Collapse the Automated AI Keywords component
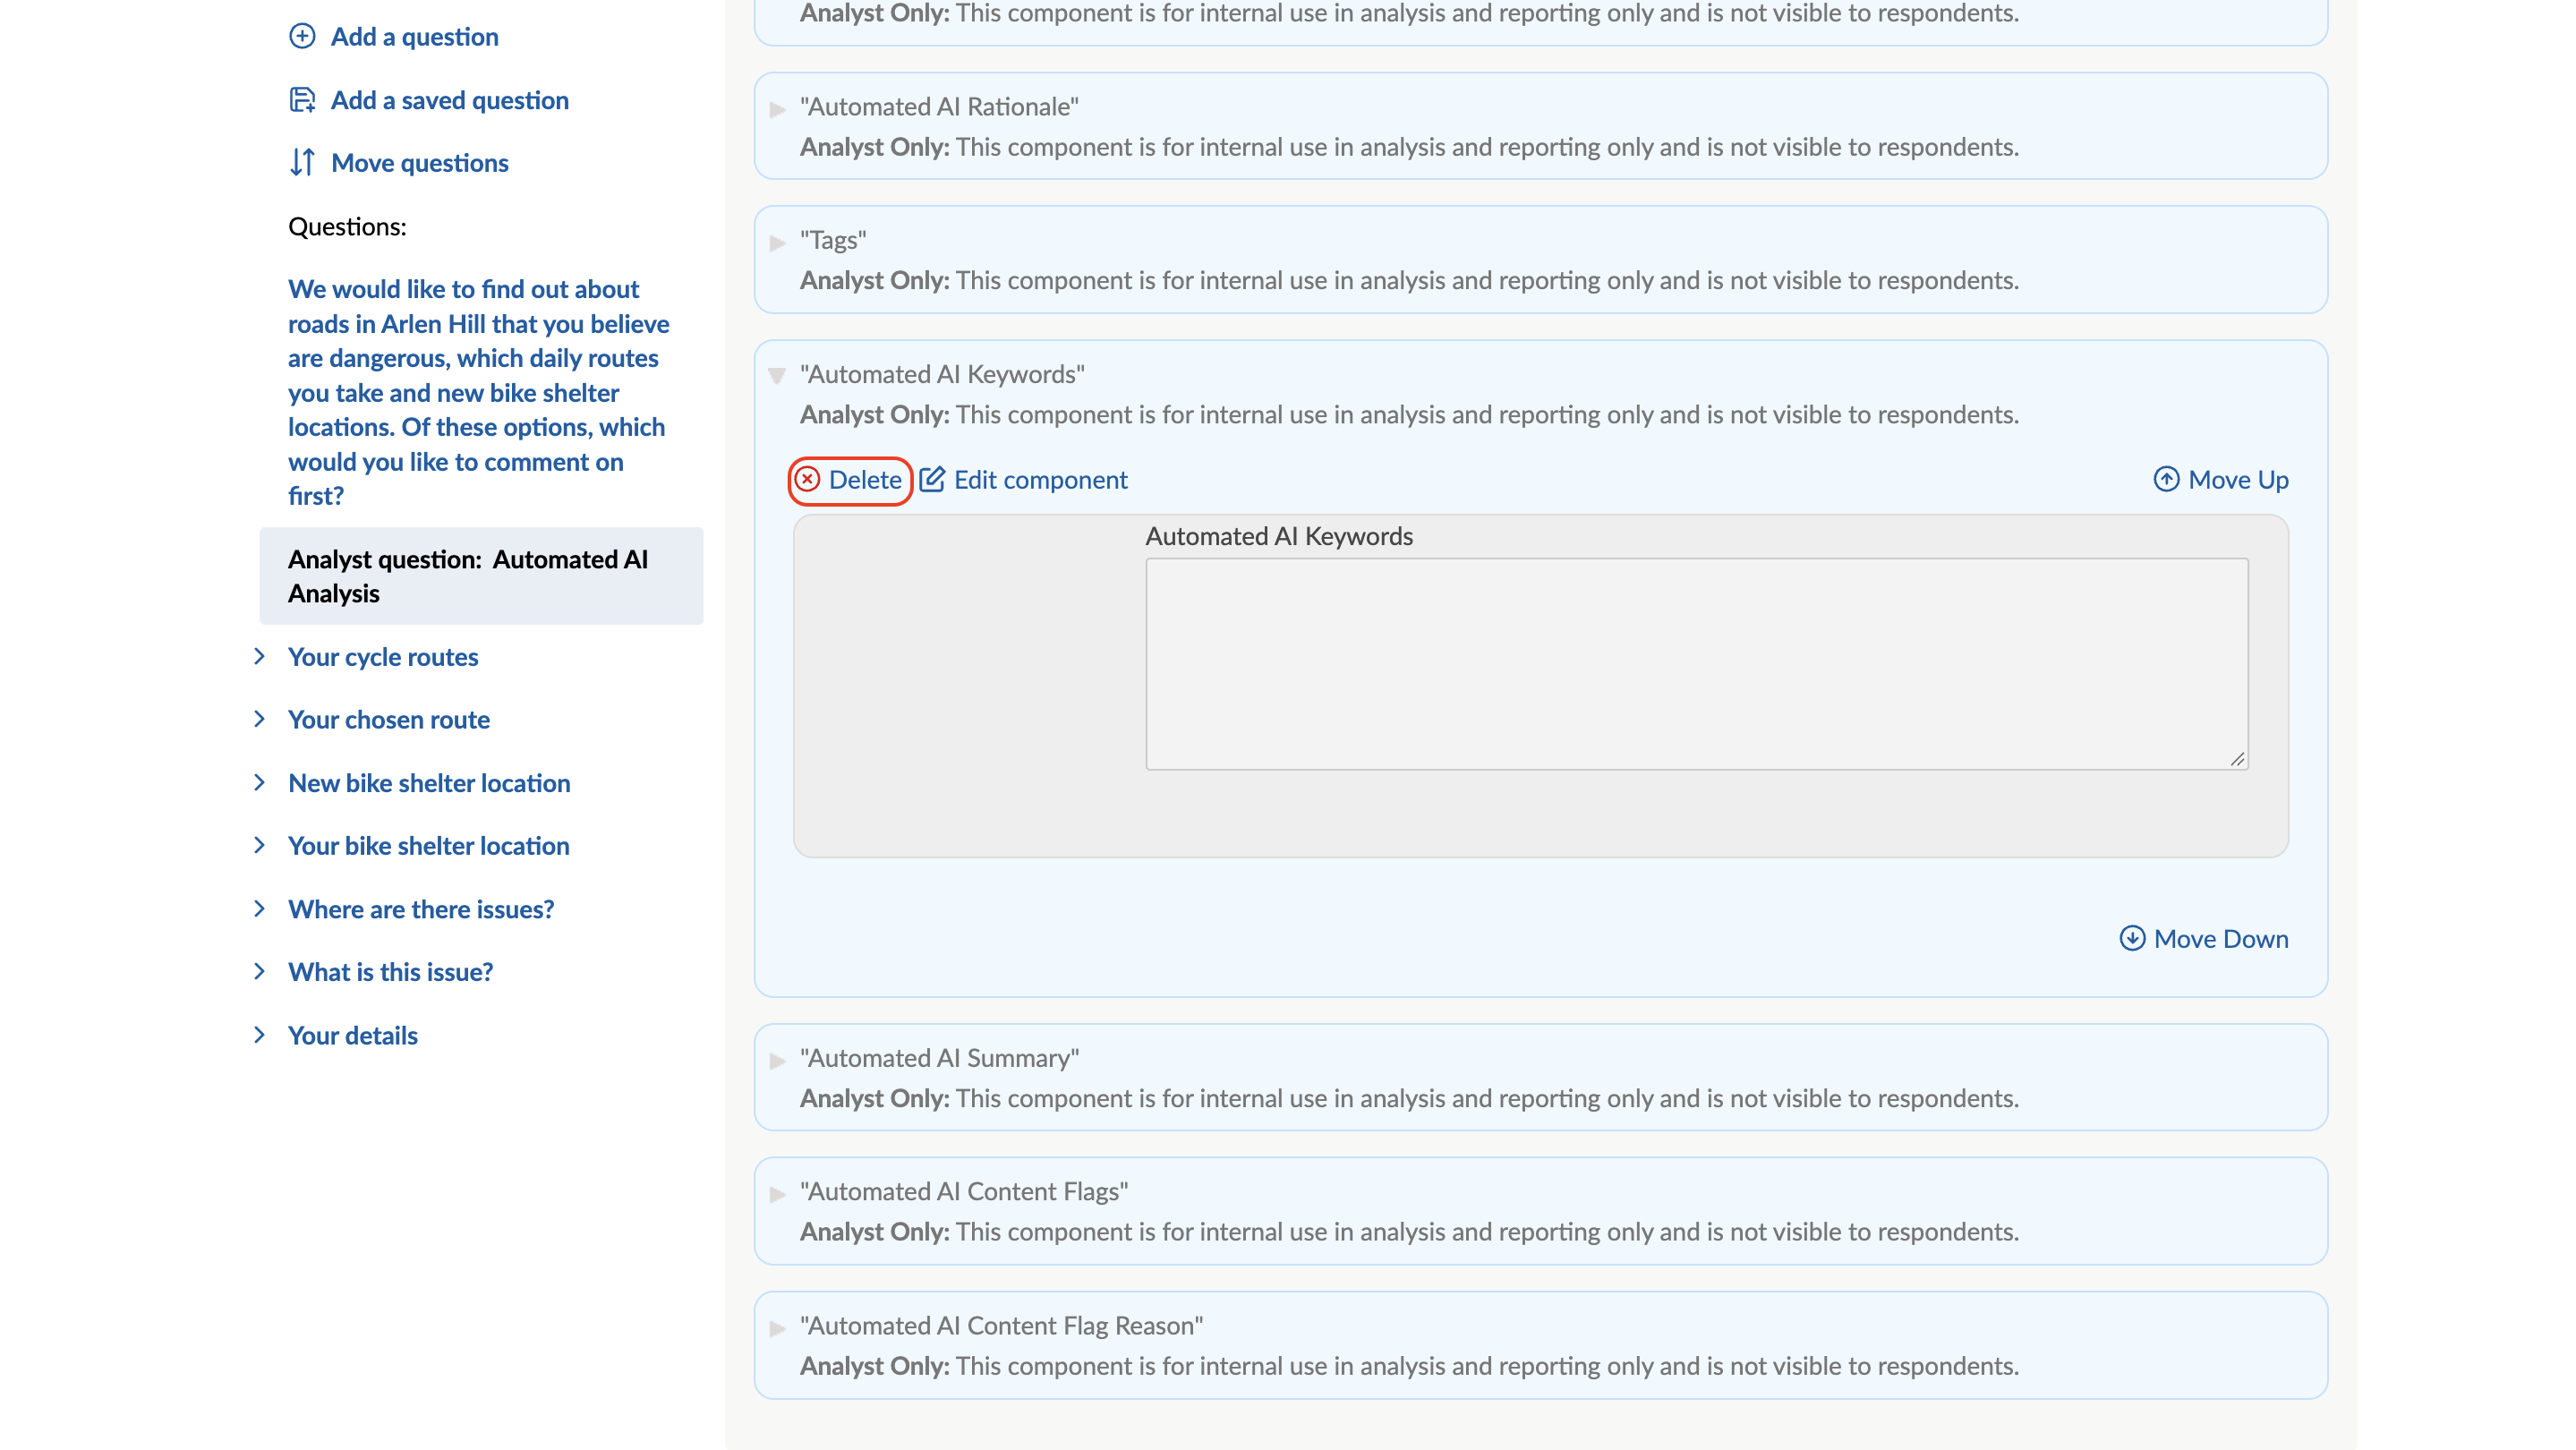This screenshot has width=2576, height=1450. (777, 376)
